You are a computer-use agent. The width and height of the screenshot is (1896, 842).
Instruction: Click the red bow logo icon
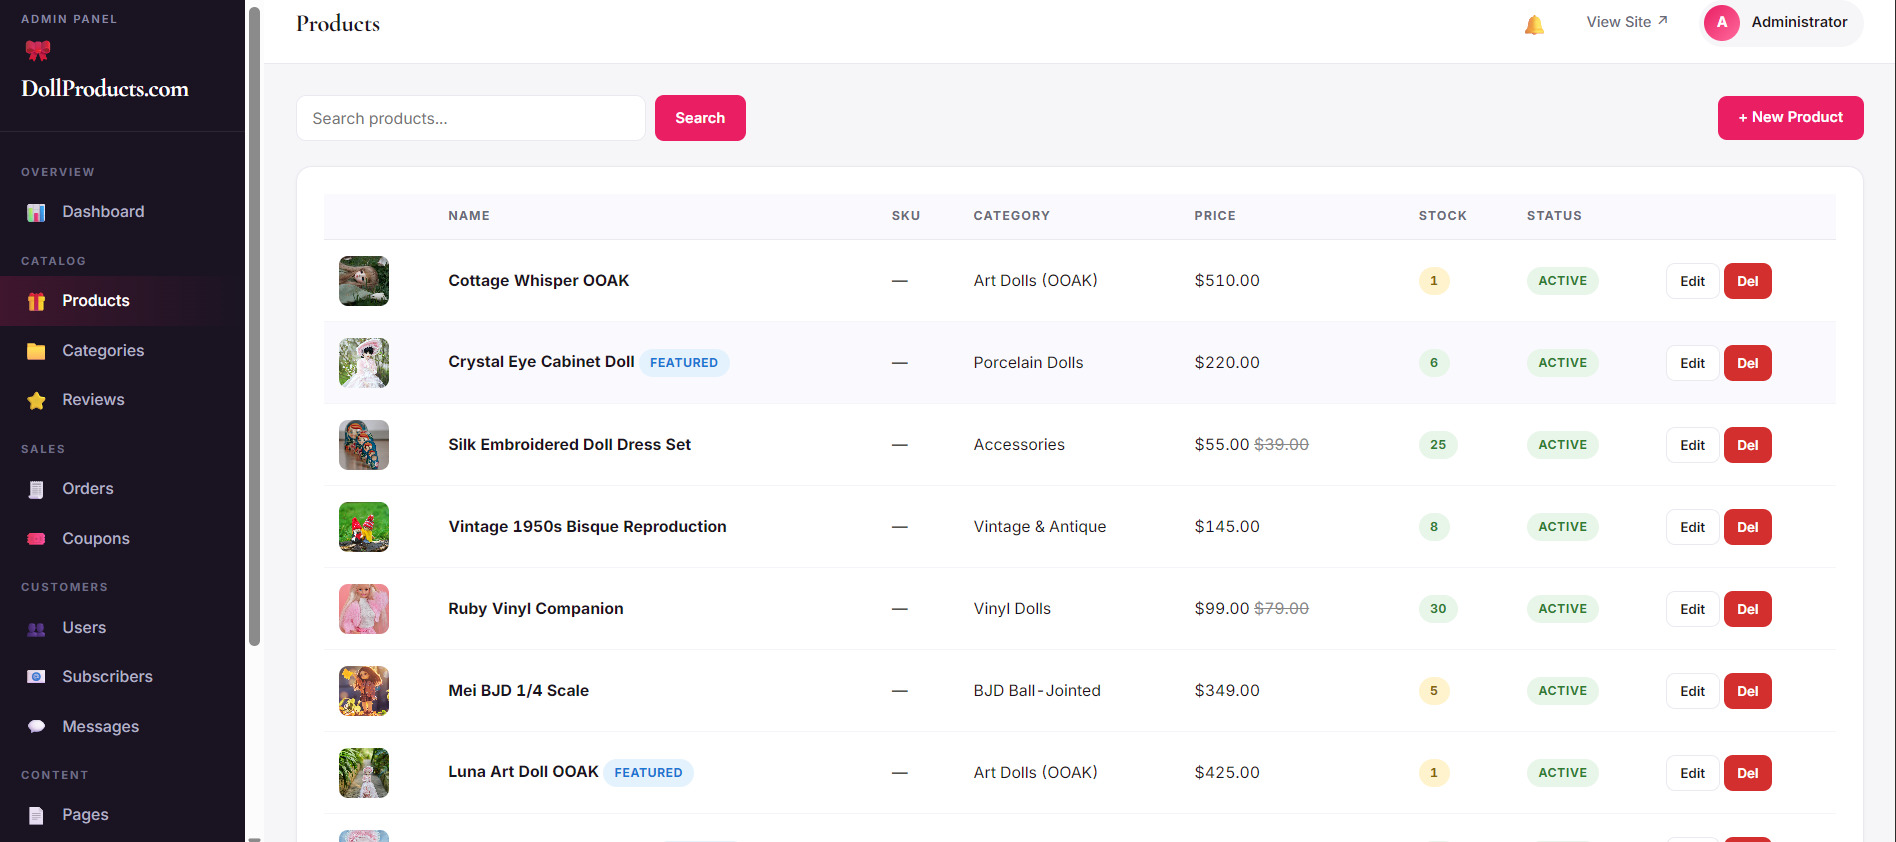coord(38,50)
